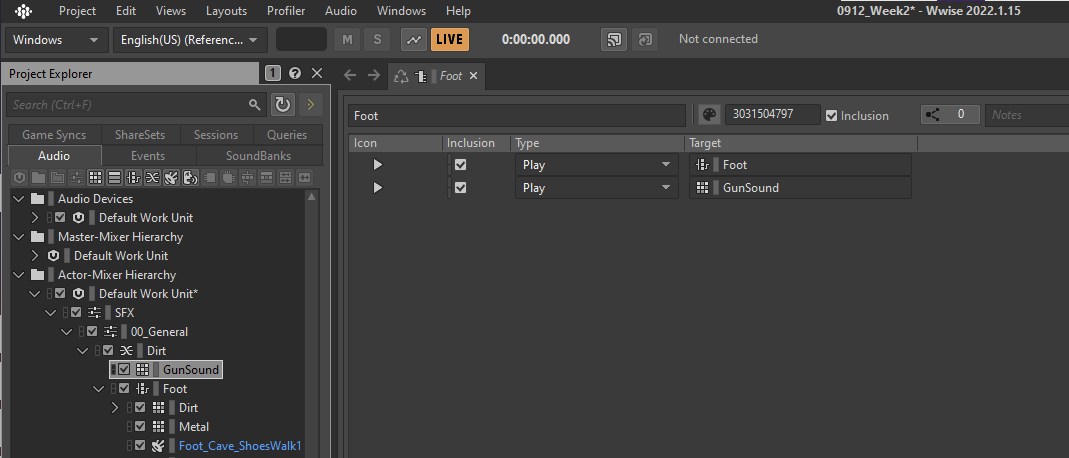Create a new Physical Folder from explorer toolbar
This screenshot has width=1069, height=458.
38,178
